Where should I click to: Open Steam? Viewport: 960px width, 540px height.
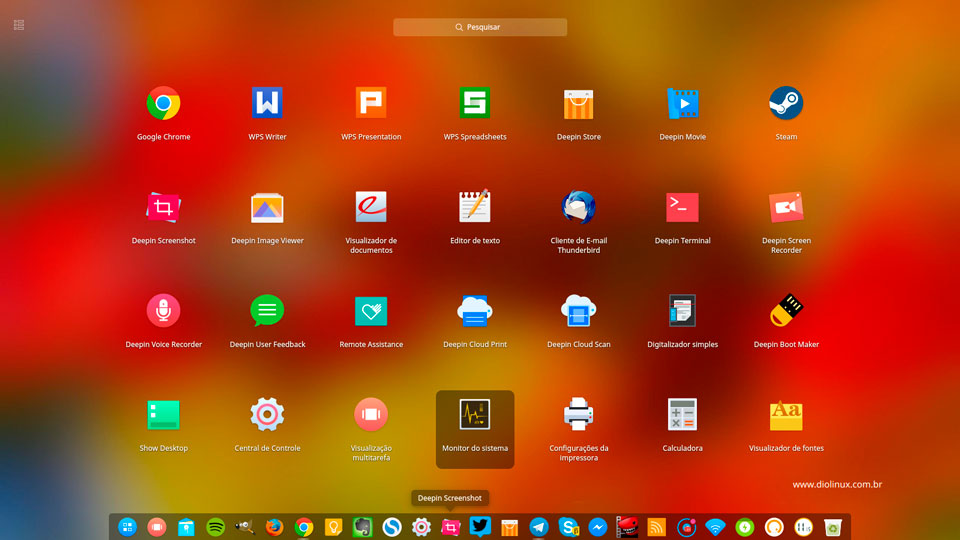pos(786,103)
